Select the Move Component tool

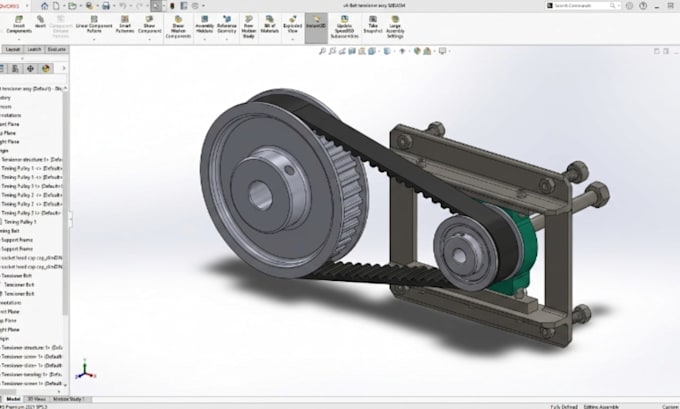pos(150,24)
